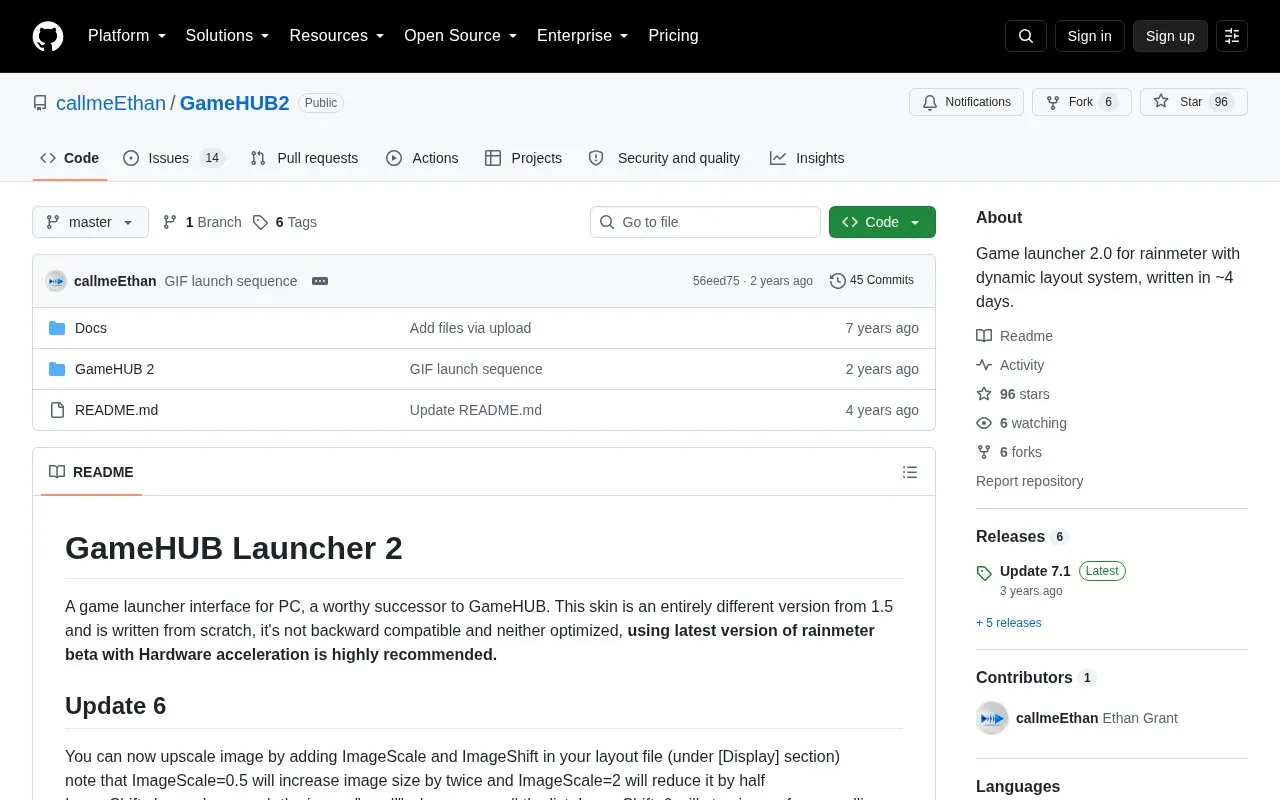Open the Update 7.1 release
The width and height of the screenshot is (1280, 800).
1035,571
